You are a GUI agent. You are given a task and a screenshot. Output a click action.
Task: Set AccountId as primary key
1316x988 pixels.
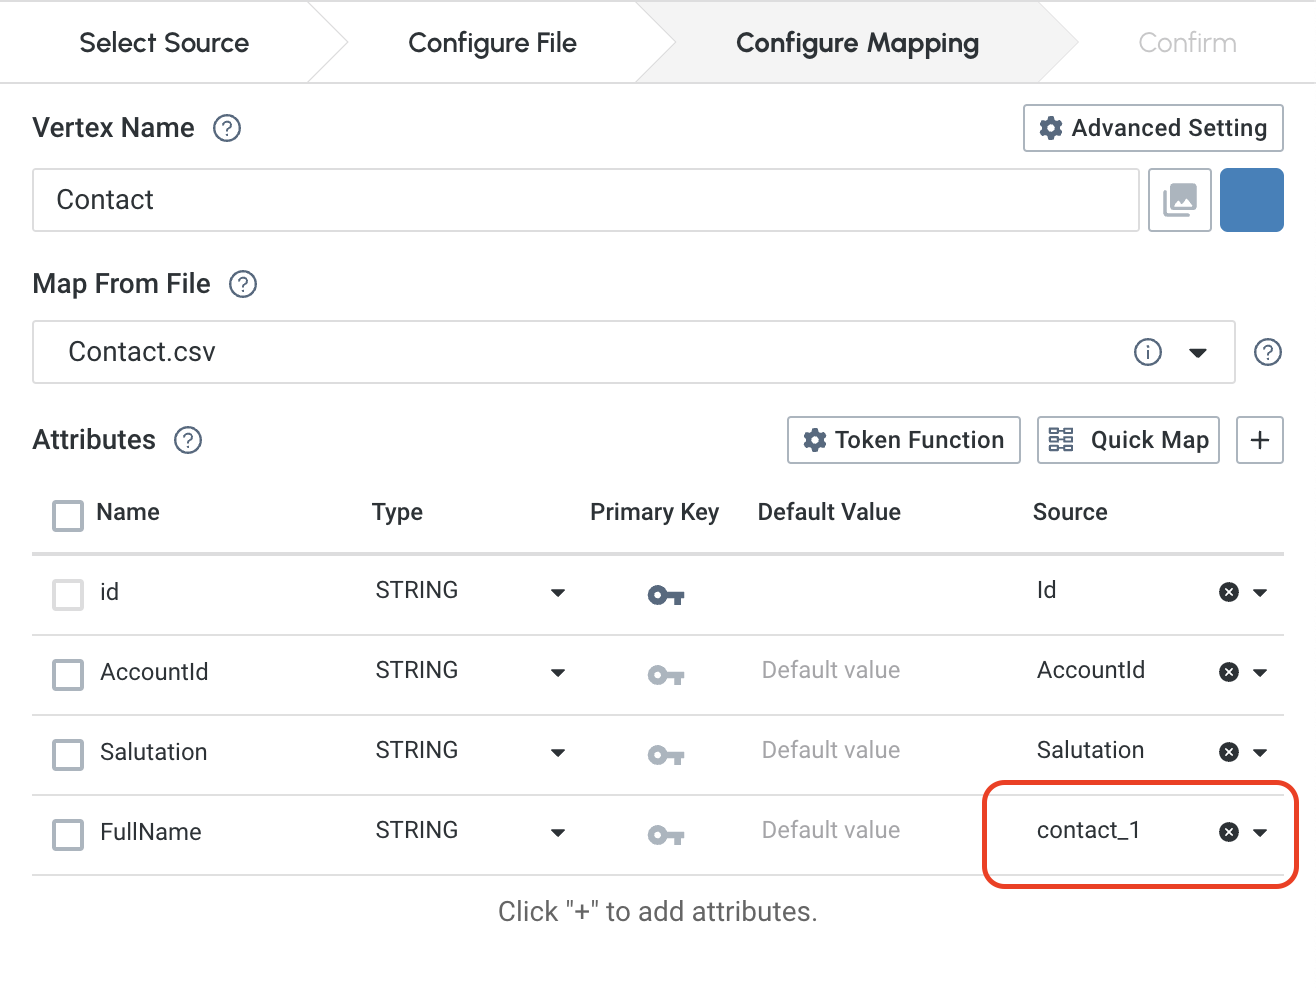[x=665, y=675]
